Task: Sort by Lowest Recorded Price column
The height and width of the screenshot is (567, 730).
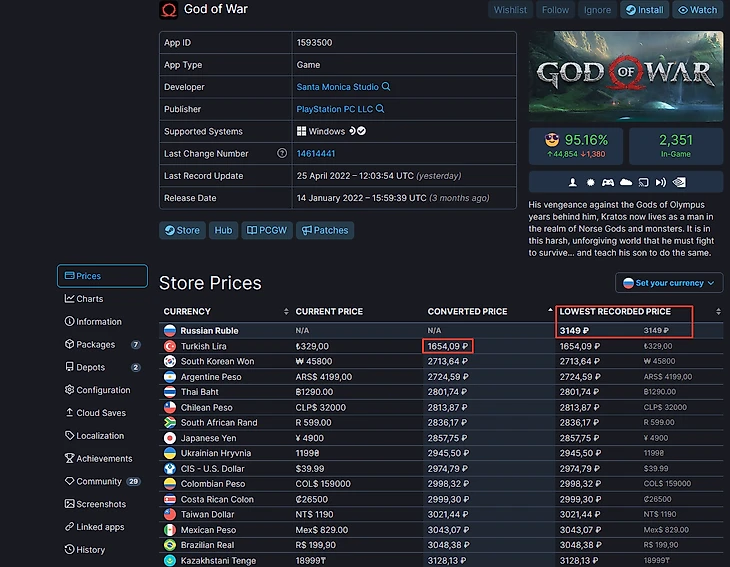Action: pos(615,312)
